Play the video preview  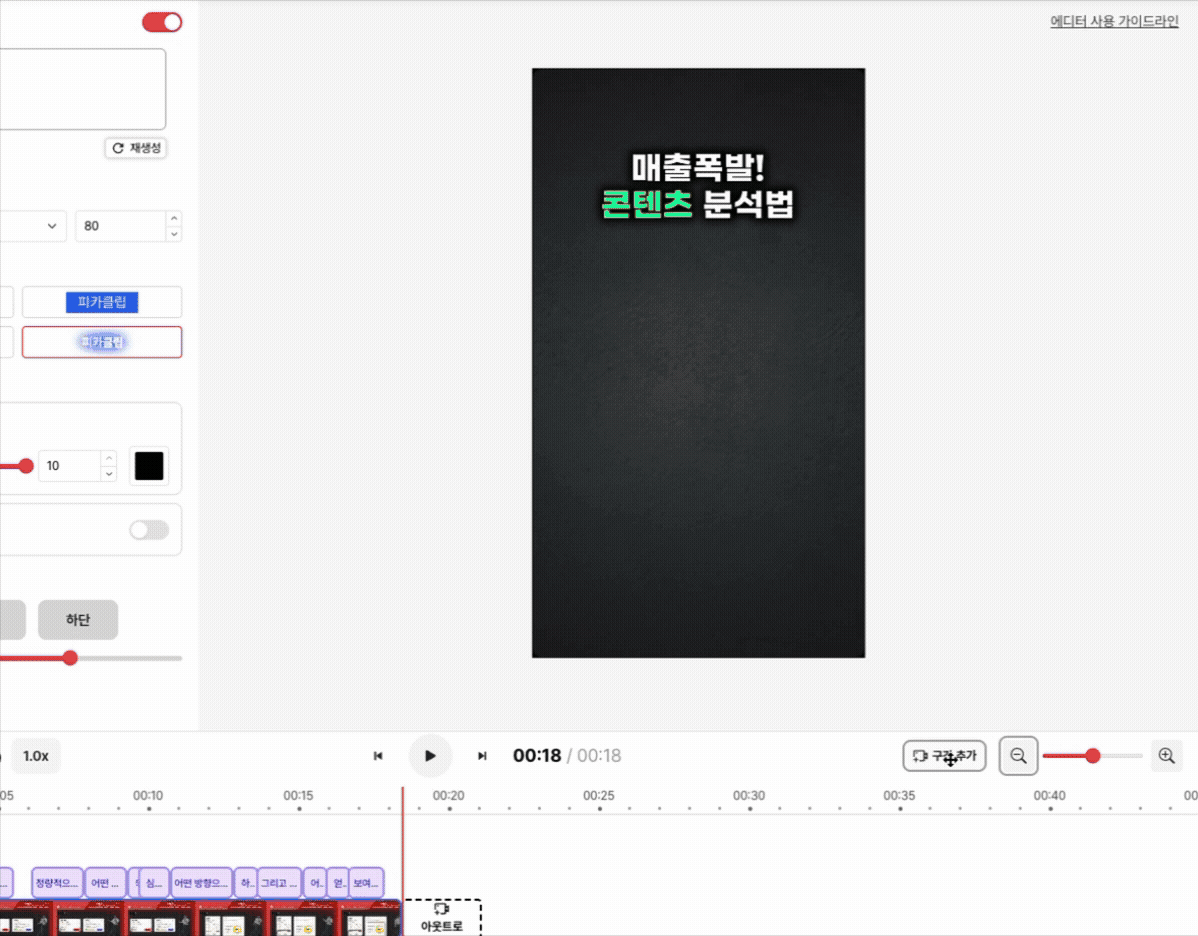click(x=430, y=756)
